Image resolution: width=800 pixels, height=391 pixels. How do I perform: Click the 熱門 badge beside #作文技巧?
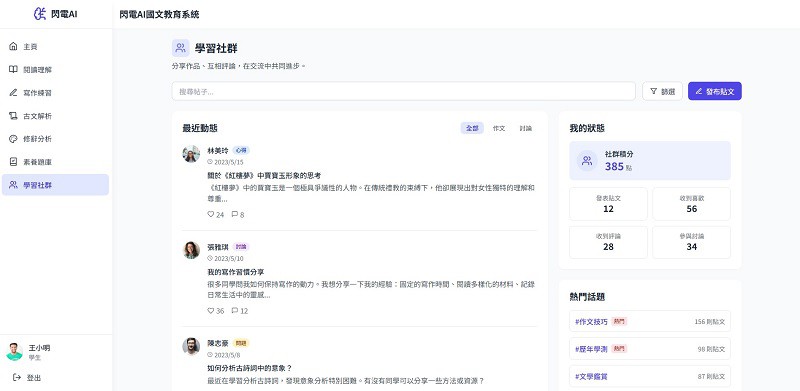pos(619,322)
